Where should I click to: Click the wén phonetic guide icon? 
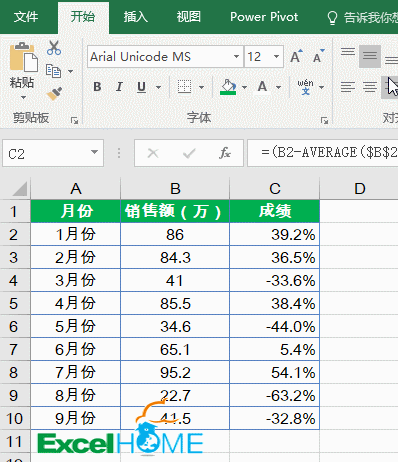coord(305,87)
